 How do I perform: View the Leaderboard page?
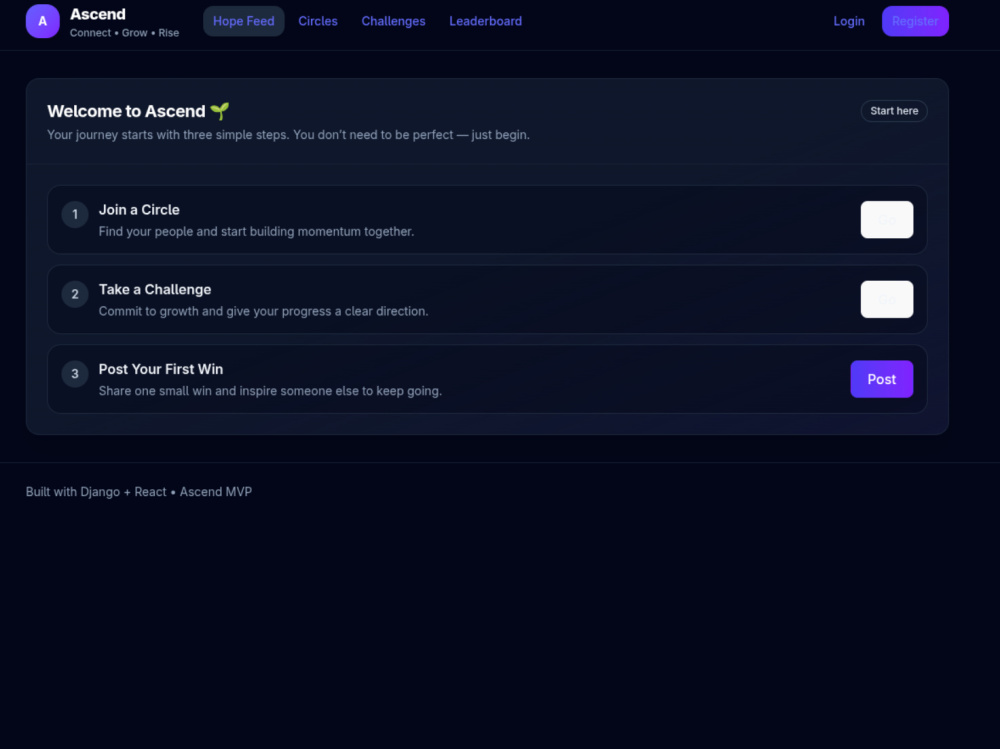click(485, 21)
